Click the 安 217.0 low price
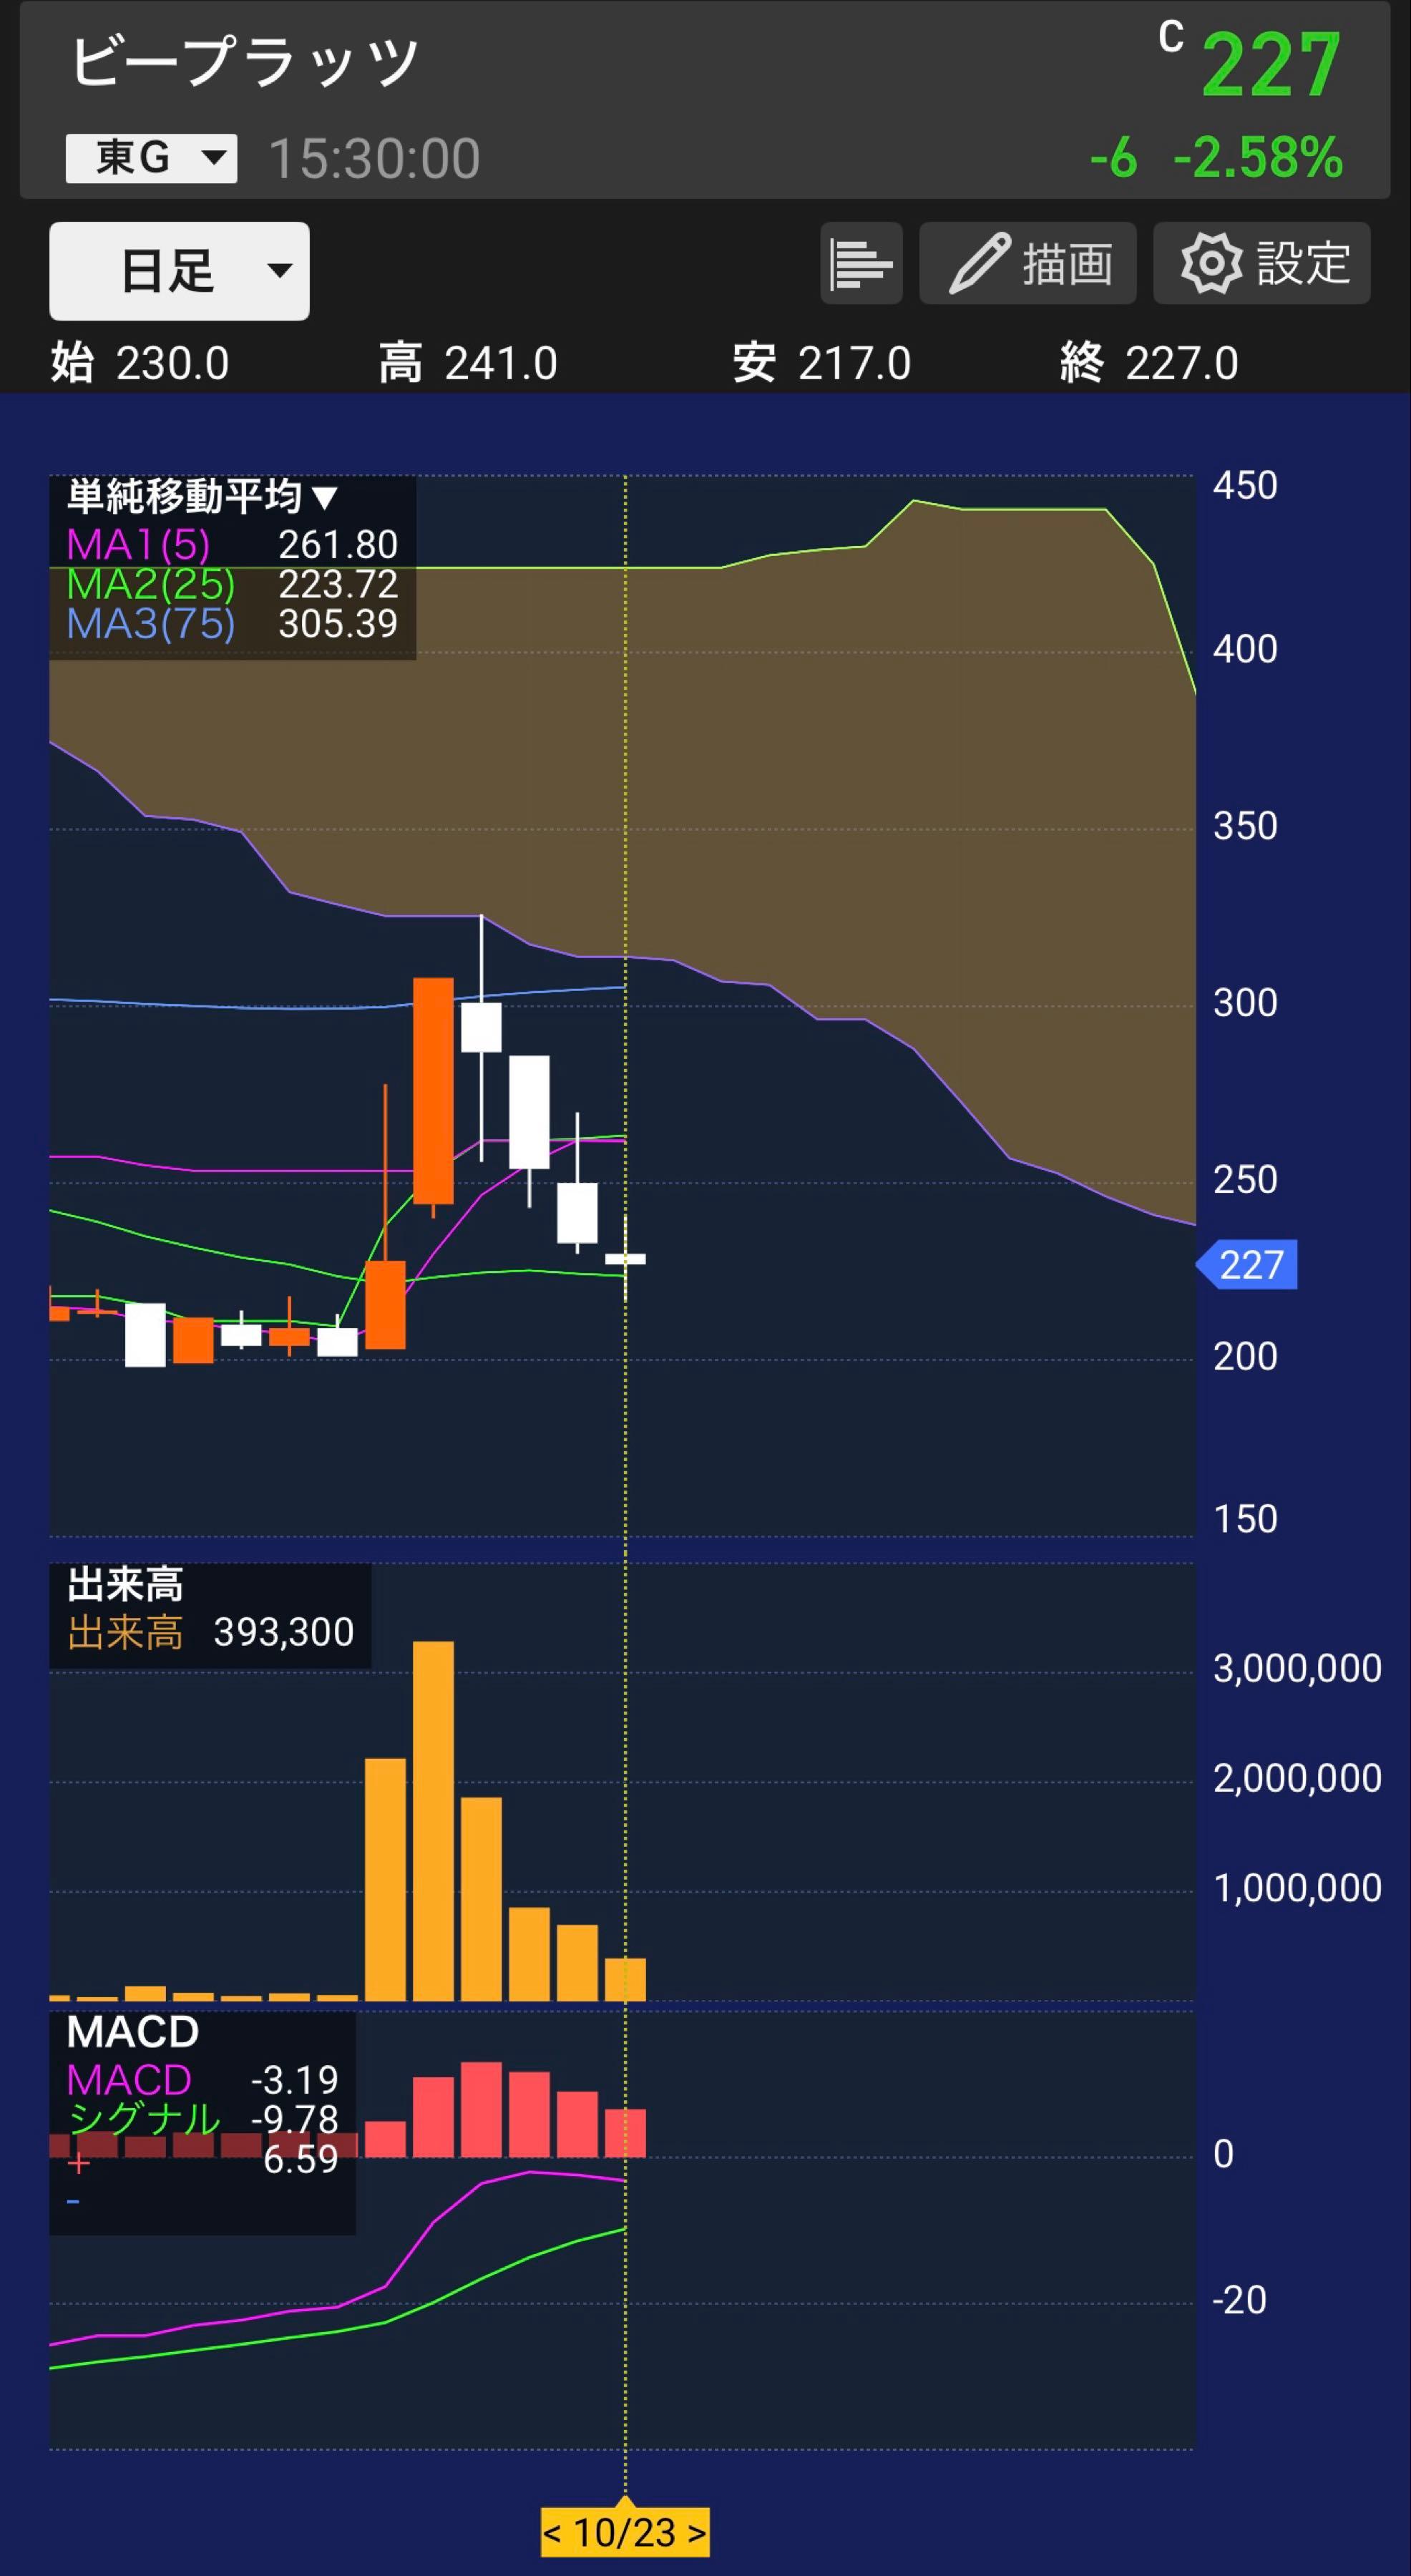The image size is (1411, 2576). pyautogui.click(x=822, y=363)
